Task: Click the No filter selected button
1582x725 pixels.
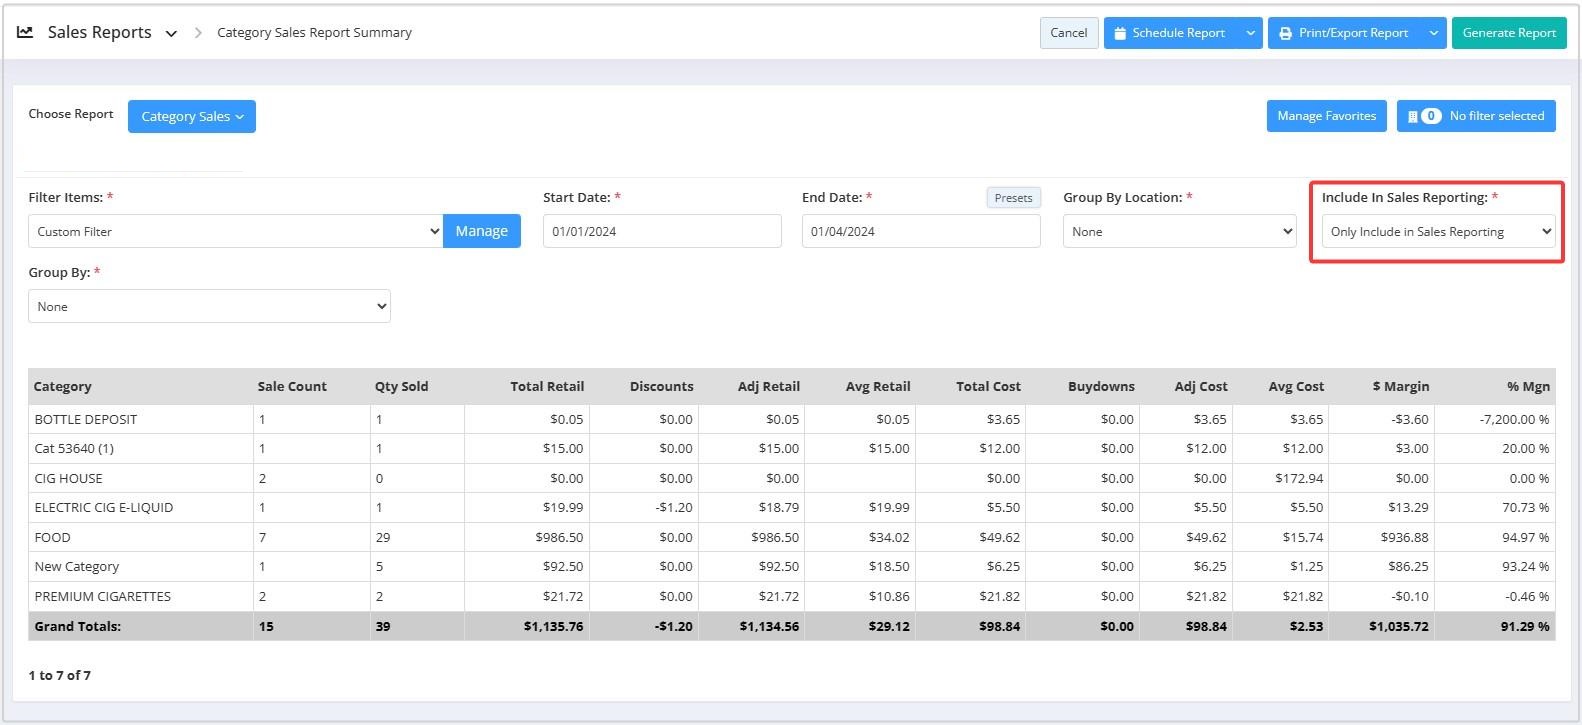Action: (1477, 116)
